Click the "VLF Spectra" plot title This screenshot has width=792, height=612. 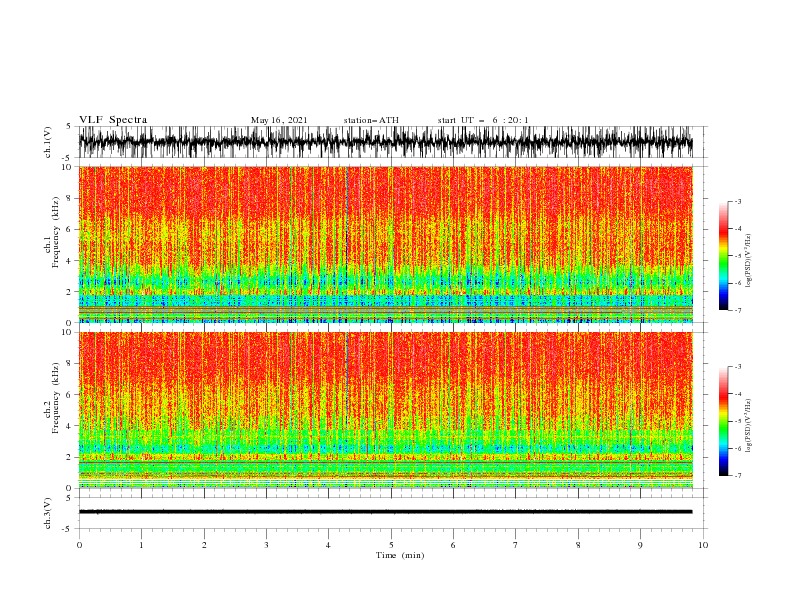pos(113,120)
